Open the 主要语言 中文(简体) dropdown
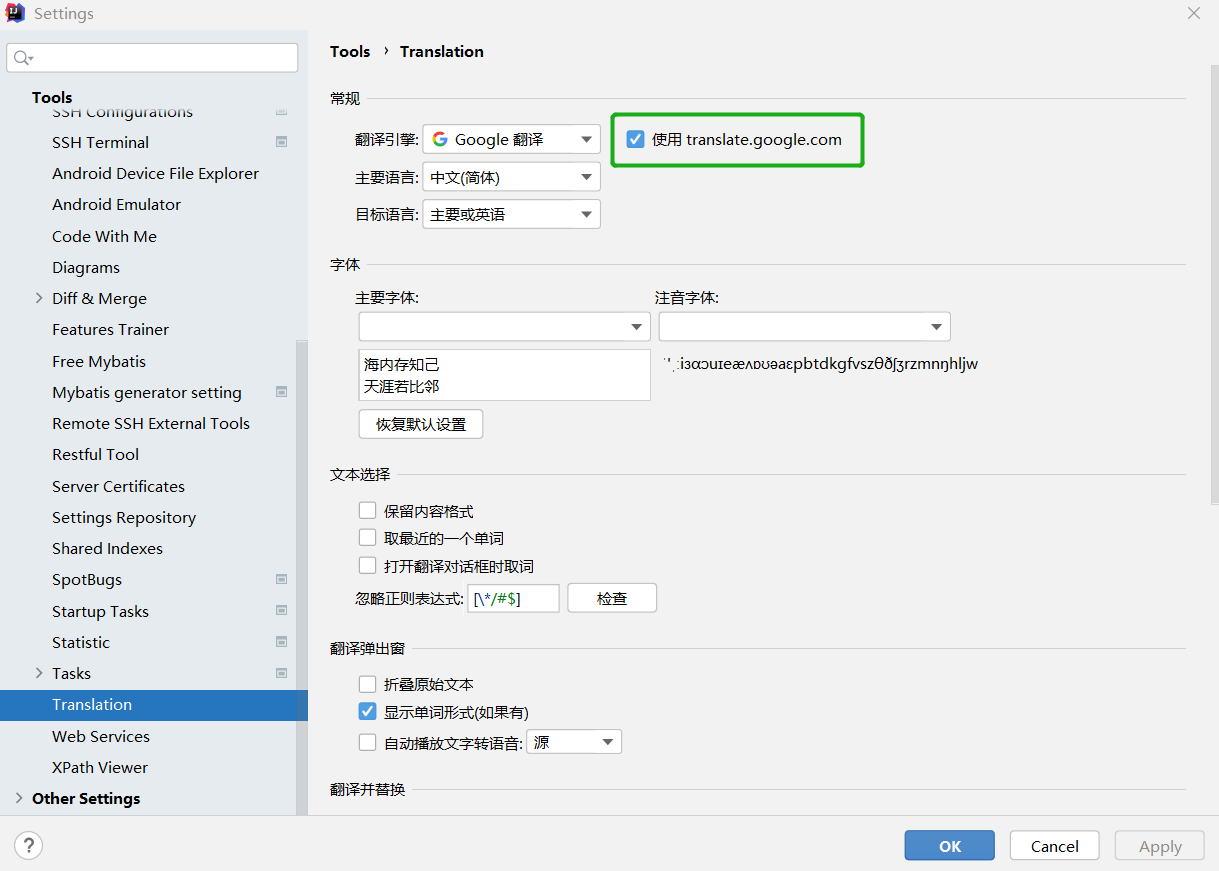This screenshot has height=871, width=1219. point(511,177)
